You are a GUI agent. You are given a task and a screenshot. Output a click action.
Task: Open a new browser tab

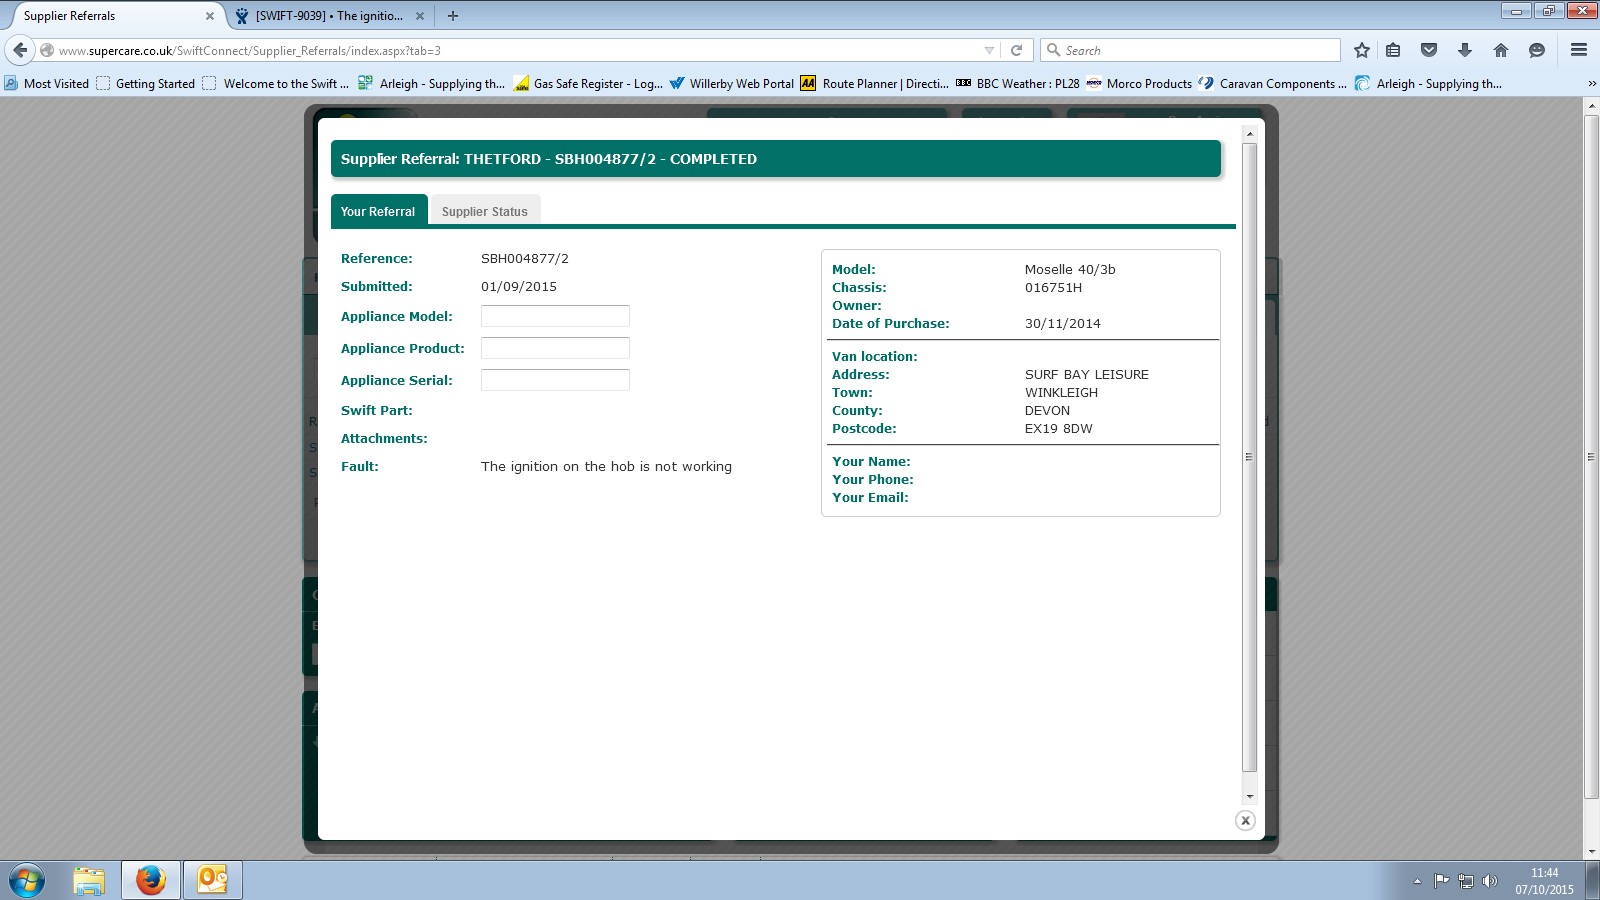pyautogui.click(x=453, y=16)
